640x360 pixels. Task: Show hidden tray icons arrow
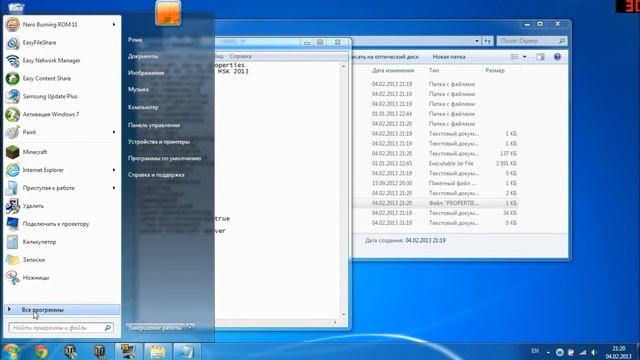548,352
